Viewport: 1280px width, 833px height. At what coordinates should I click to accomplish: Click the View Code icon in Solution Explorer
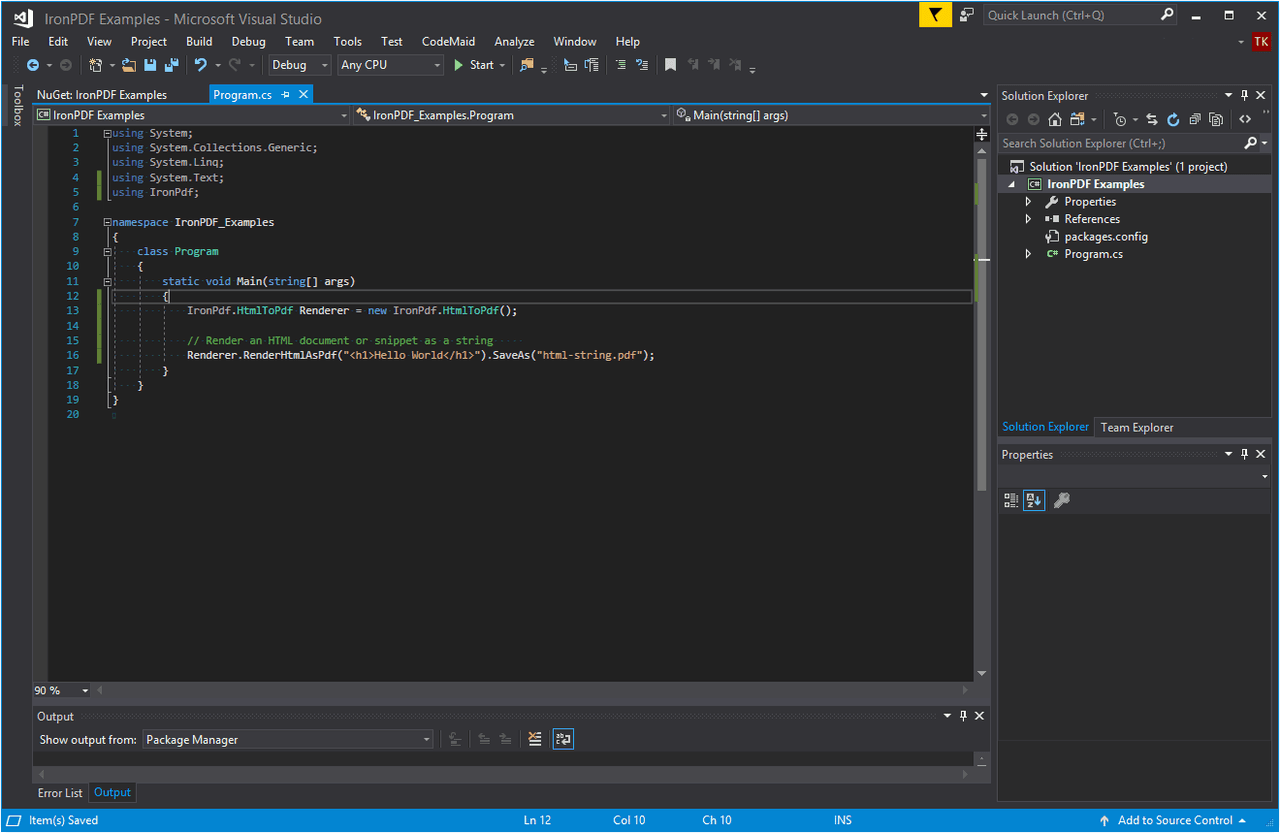tap(1245, 119)
